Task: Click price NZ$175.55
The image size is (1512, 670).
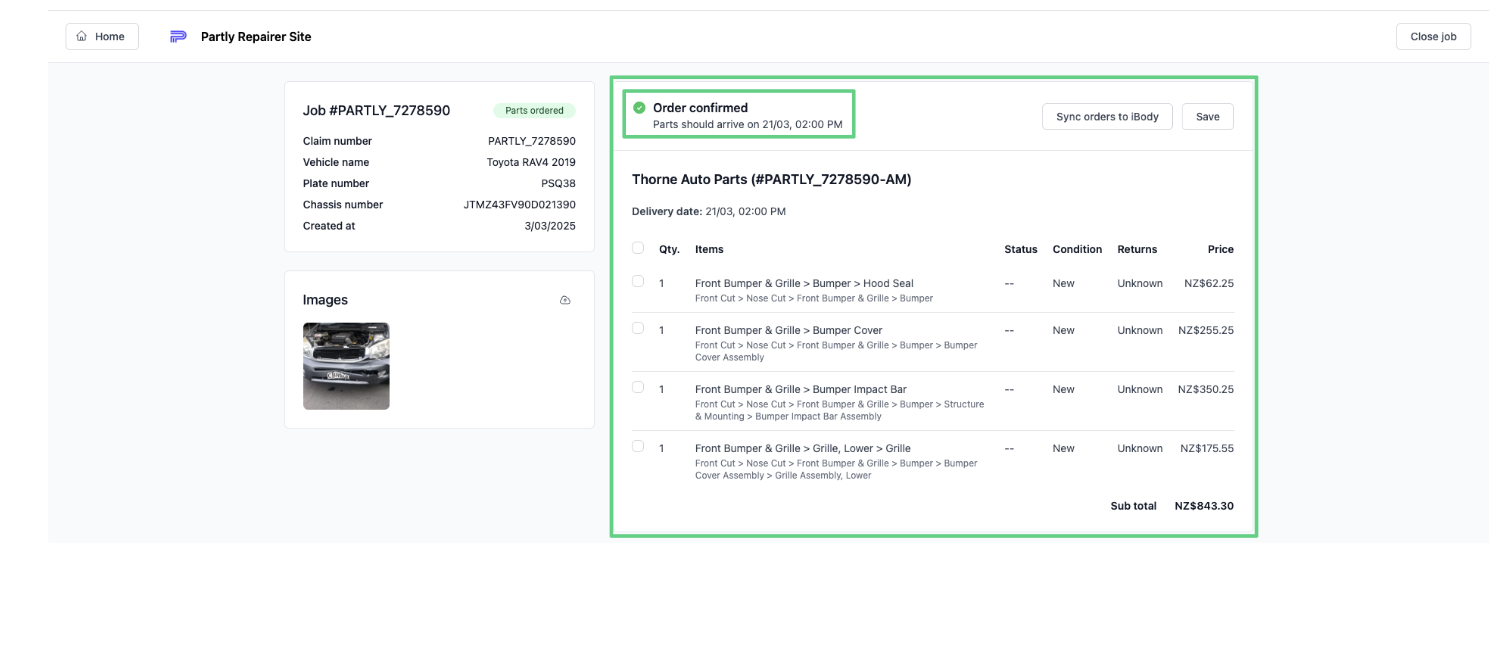Action: point(1207,448)
